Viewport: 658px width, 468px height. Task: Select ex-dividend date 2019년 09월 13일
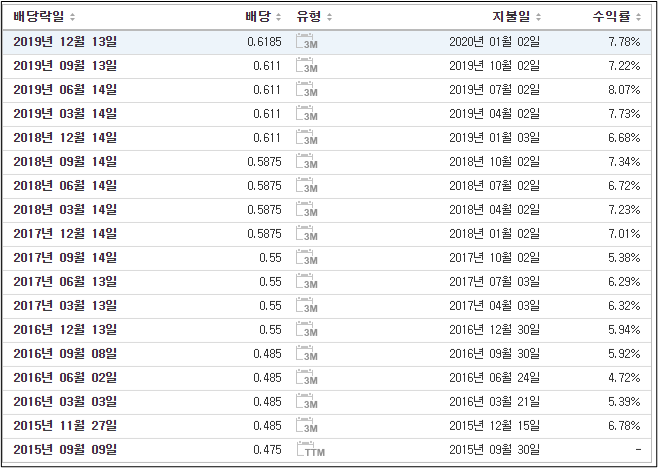click(65, 65)
